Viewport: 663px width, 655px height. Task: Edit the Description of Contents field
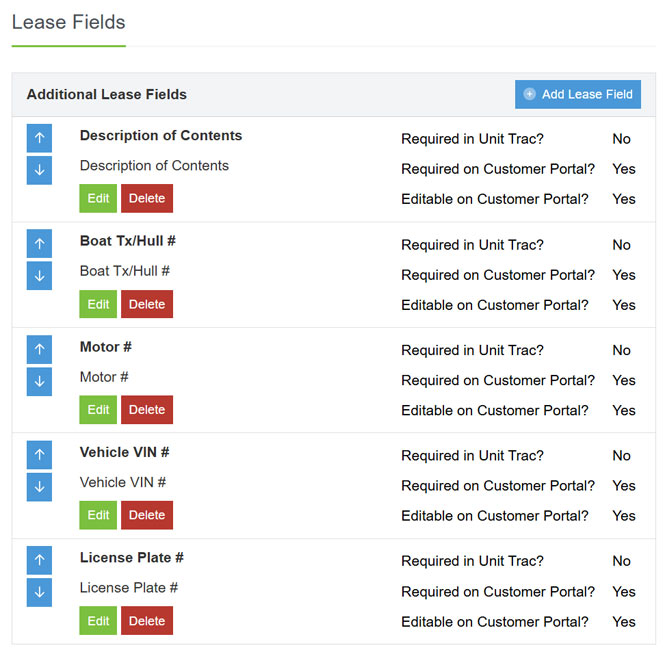coord(98,198)
